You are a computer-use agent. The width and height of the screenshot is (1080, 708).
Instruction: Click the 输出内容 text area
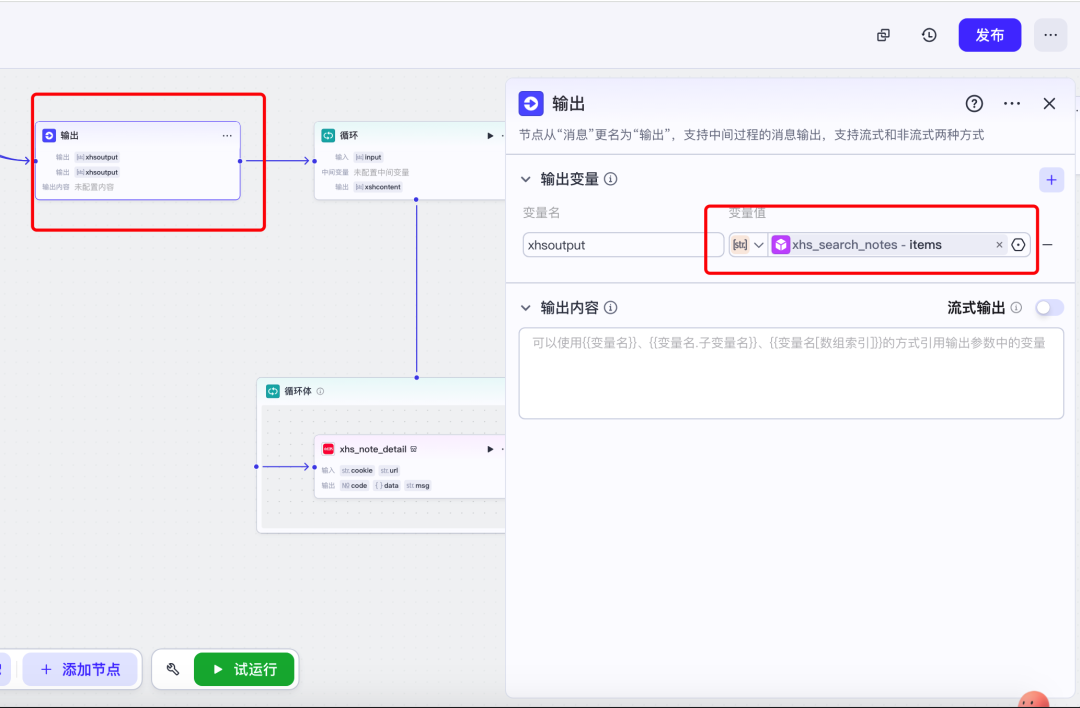pos(791,373)
